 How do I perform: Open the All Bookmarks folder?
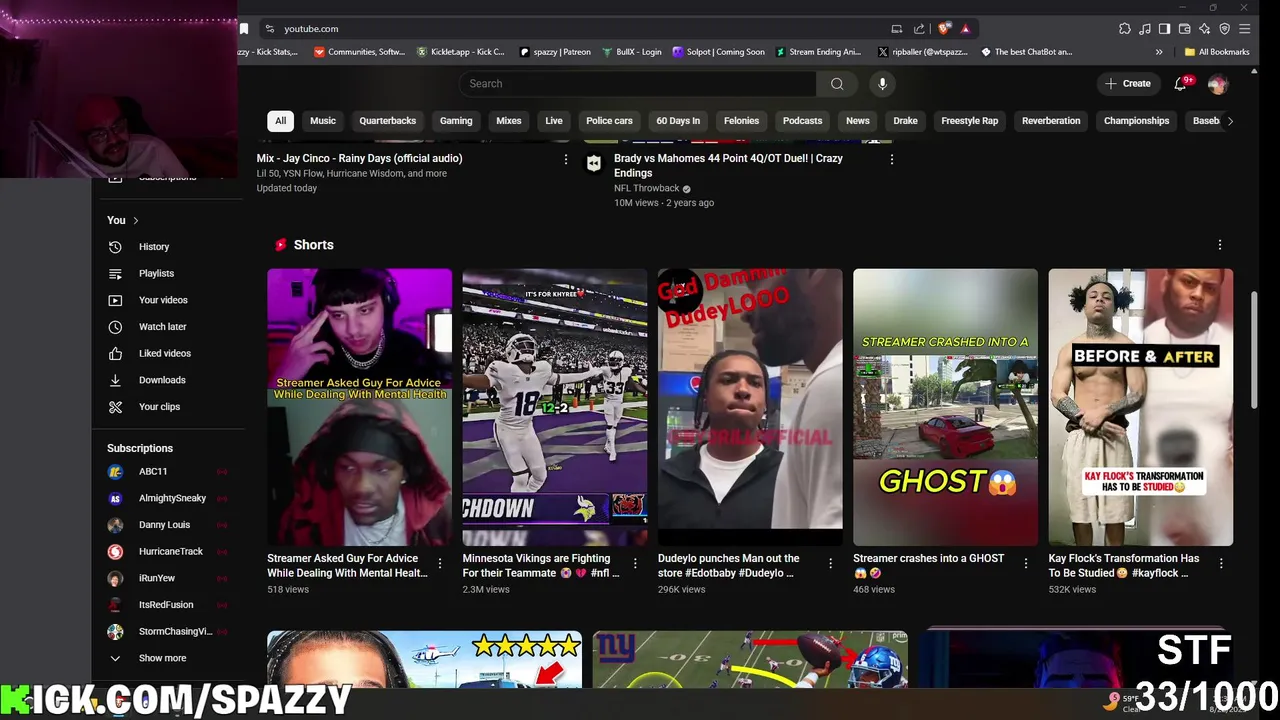tap(1217, 52)
